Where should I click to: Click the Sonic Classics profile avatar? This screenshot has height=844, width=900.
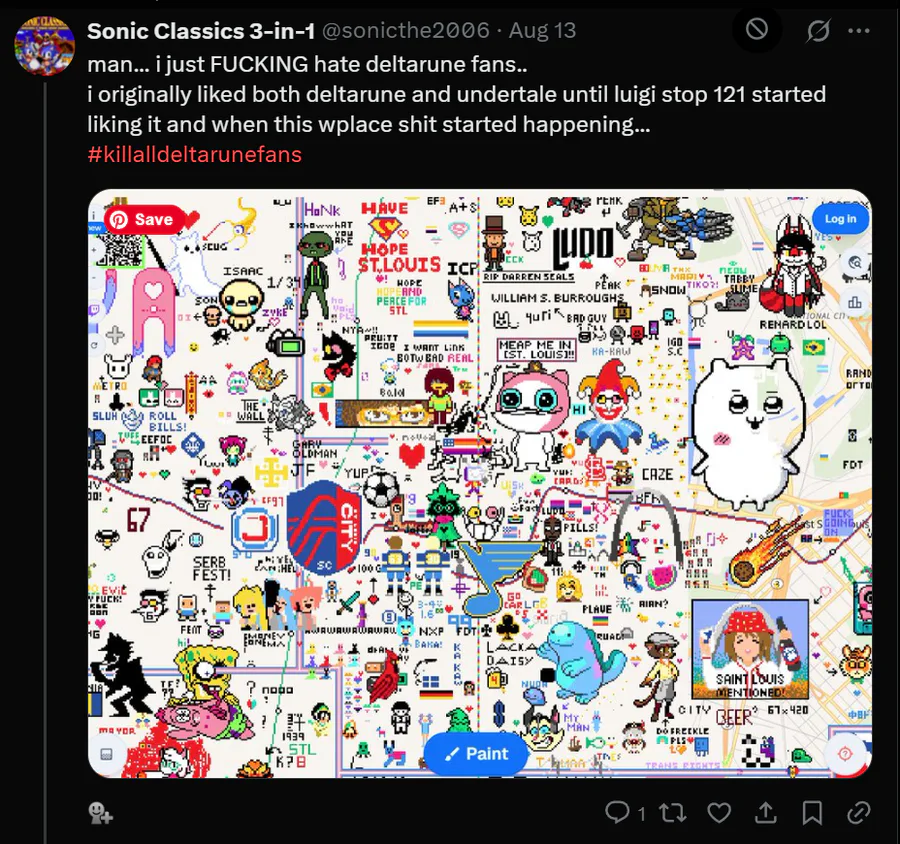(x=45, y=46)
